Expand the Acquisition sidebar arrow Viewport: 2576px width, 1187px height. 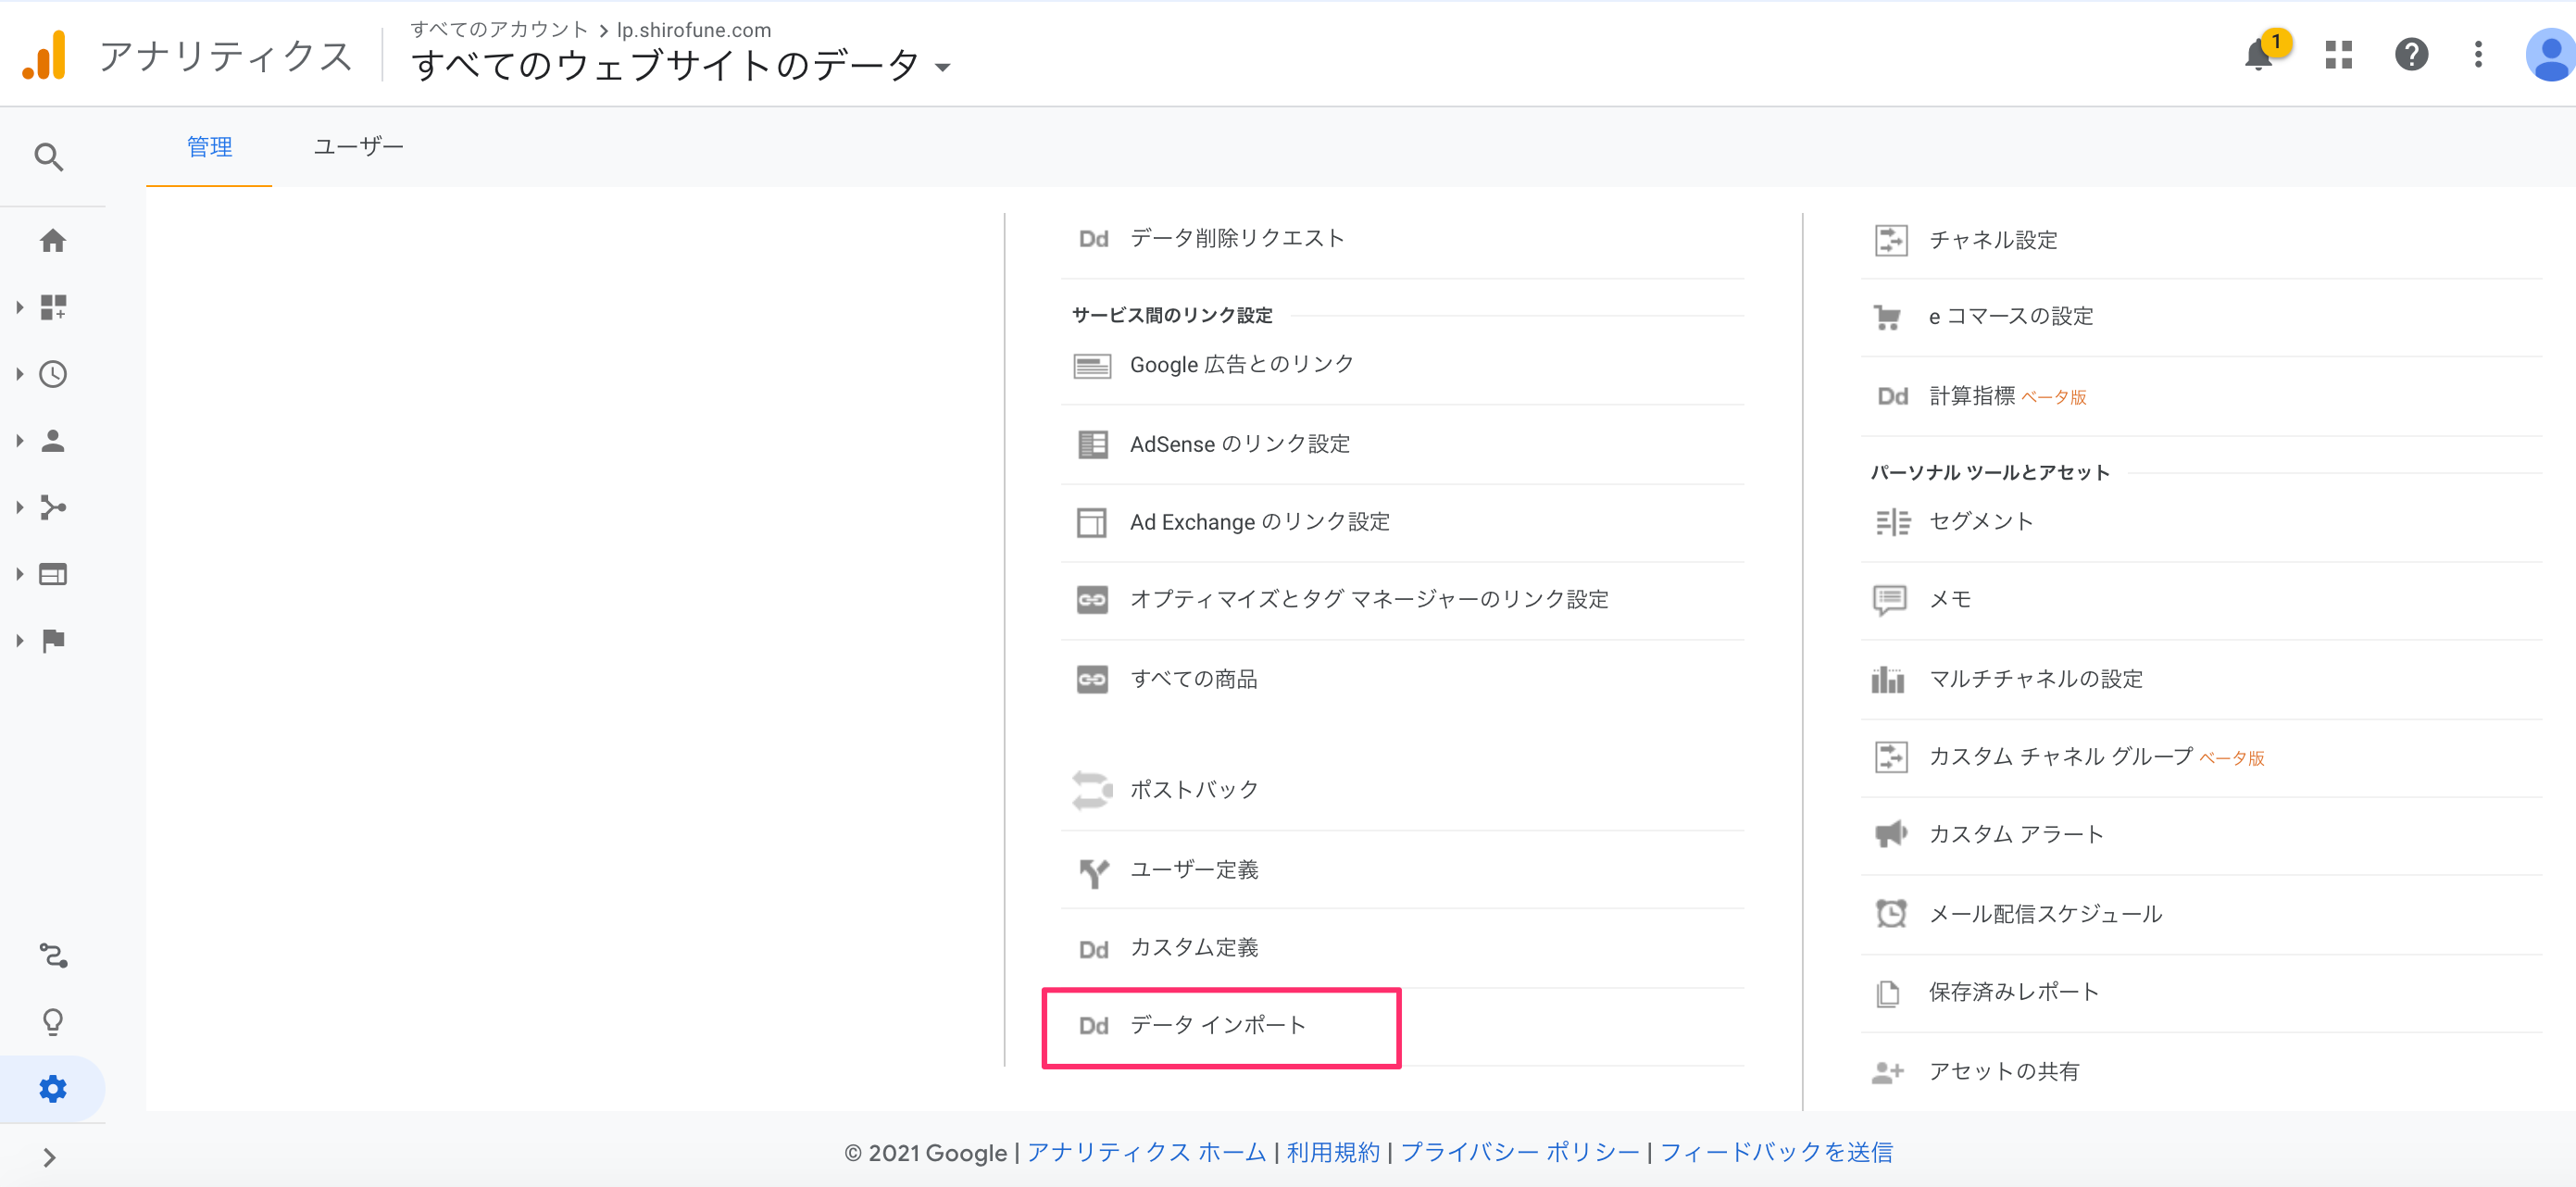19,507
